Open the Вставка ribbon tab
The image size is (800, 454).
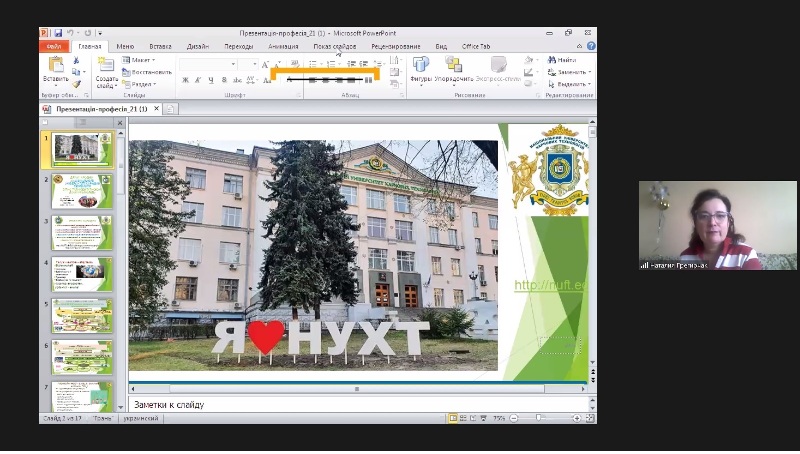click(160, 46)
